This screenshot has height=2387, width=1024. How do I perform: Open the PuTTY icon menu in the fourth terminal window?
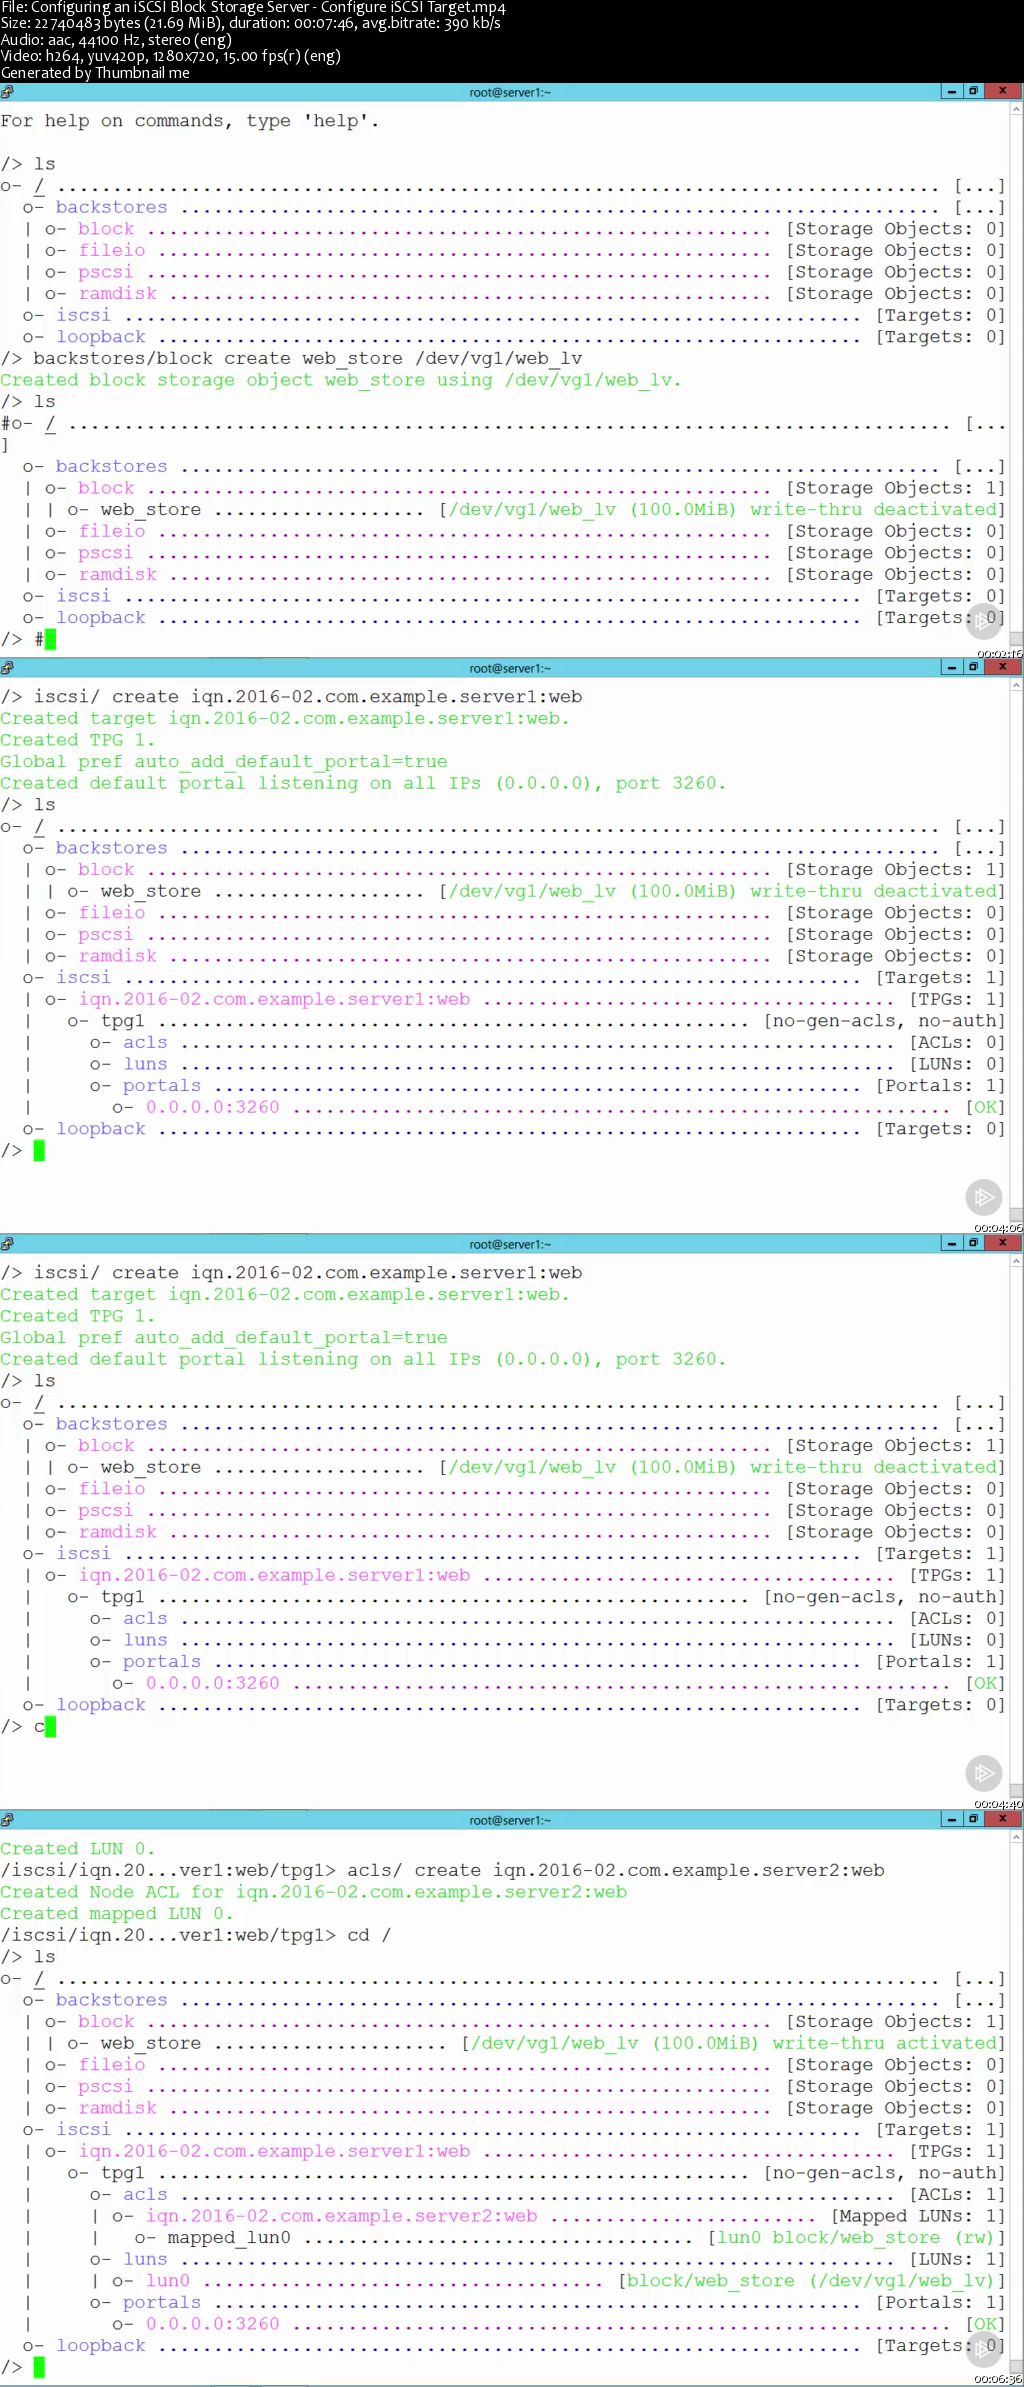pyautogui.click(x=7, y=1819)
